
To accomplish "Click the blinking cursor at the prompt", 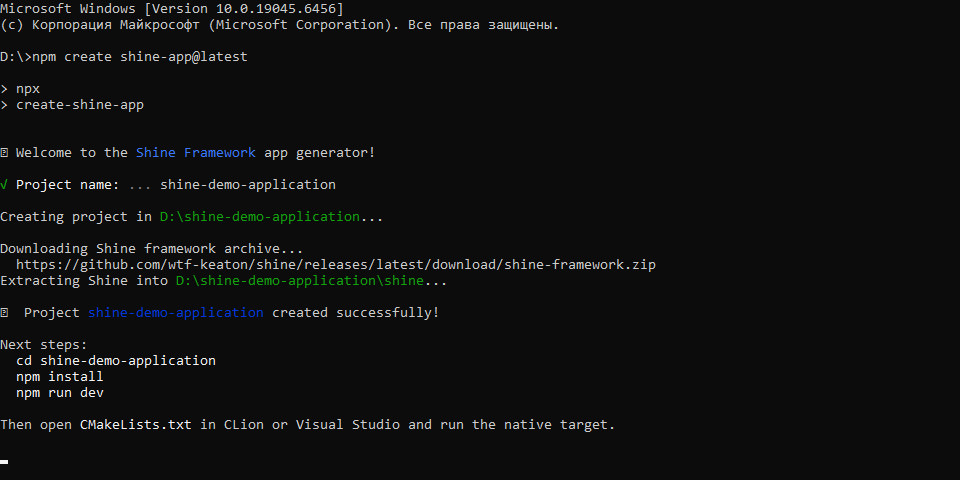I will pyautogui.click(x=4, y=462).
